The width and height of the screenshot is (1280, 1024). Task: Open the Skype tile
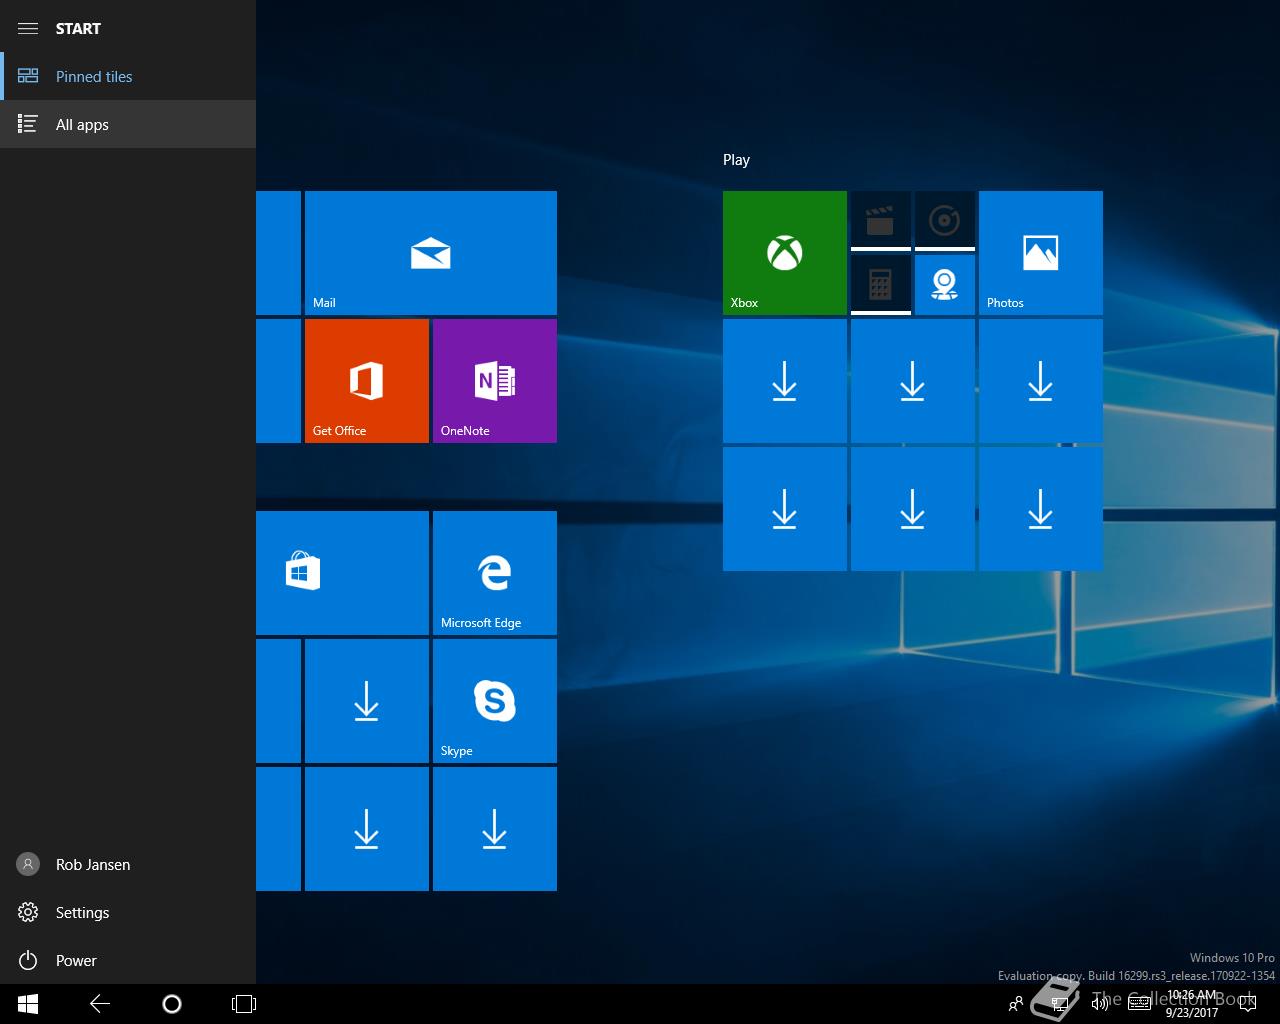coord(495,701)
